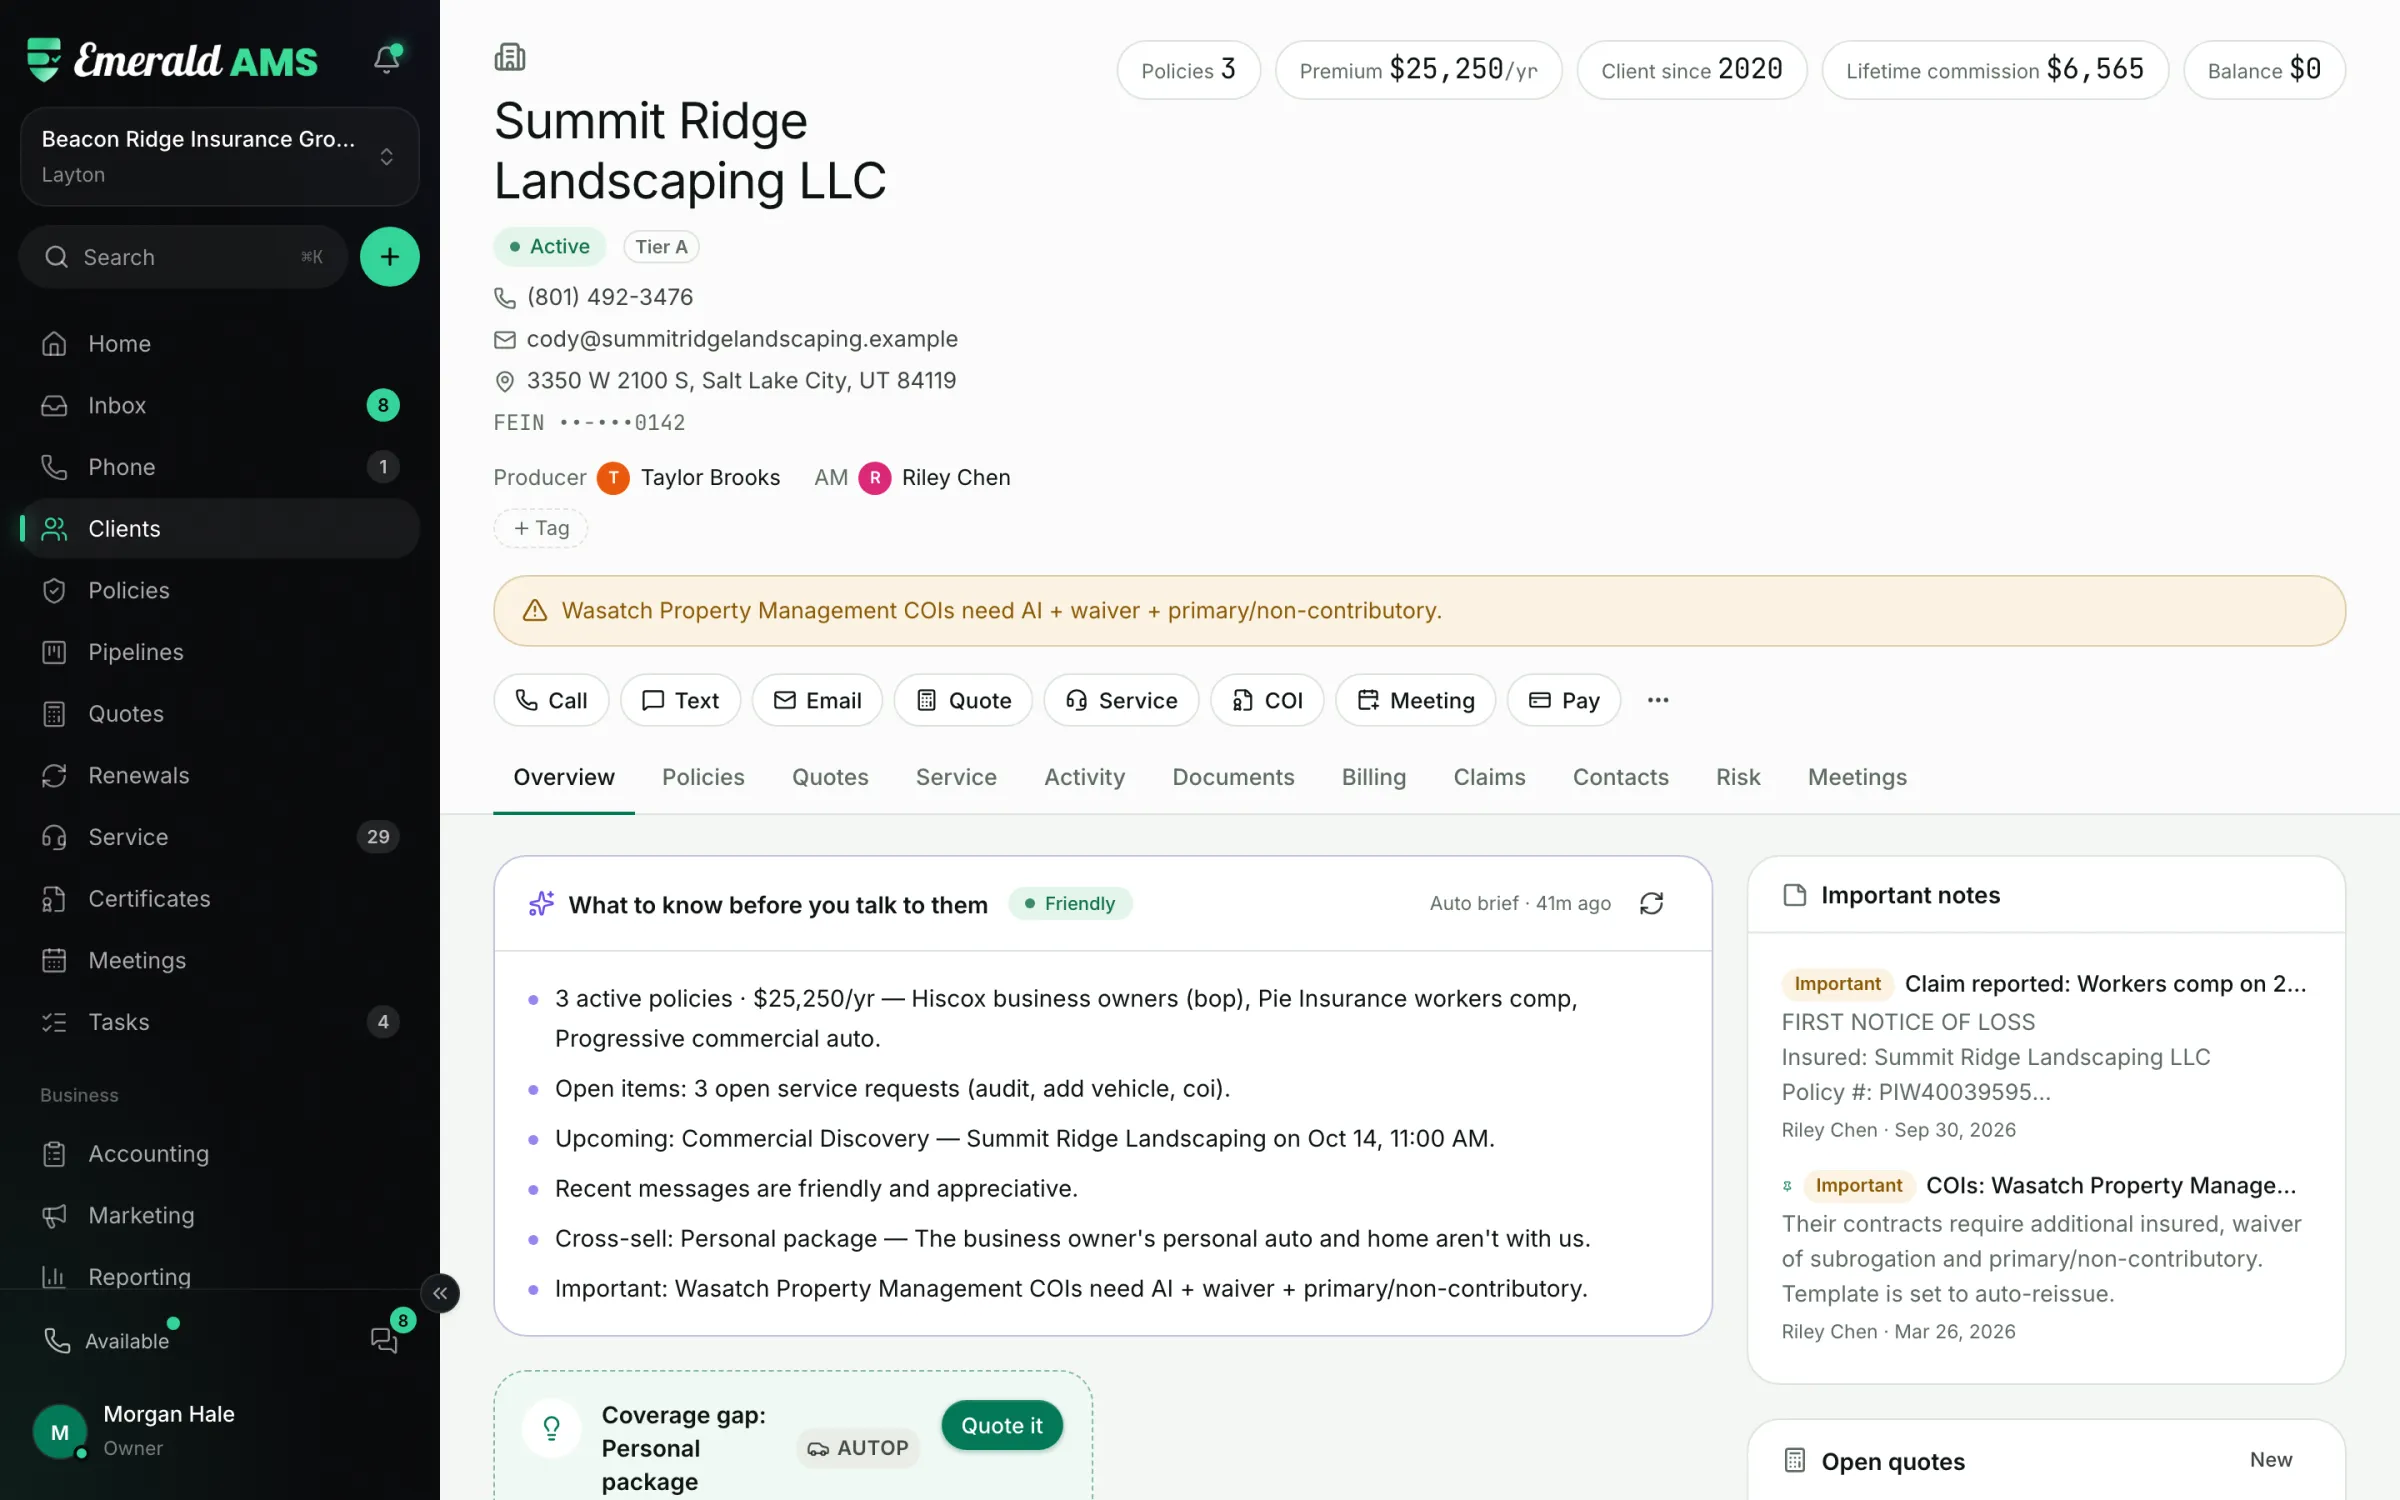Open Marketing section

(219, 1216)
